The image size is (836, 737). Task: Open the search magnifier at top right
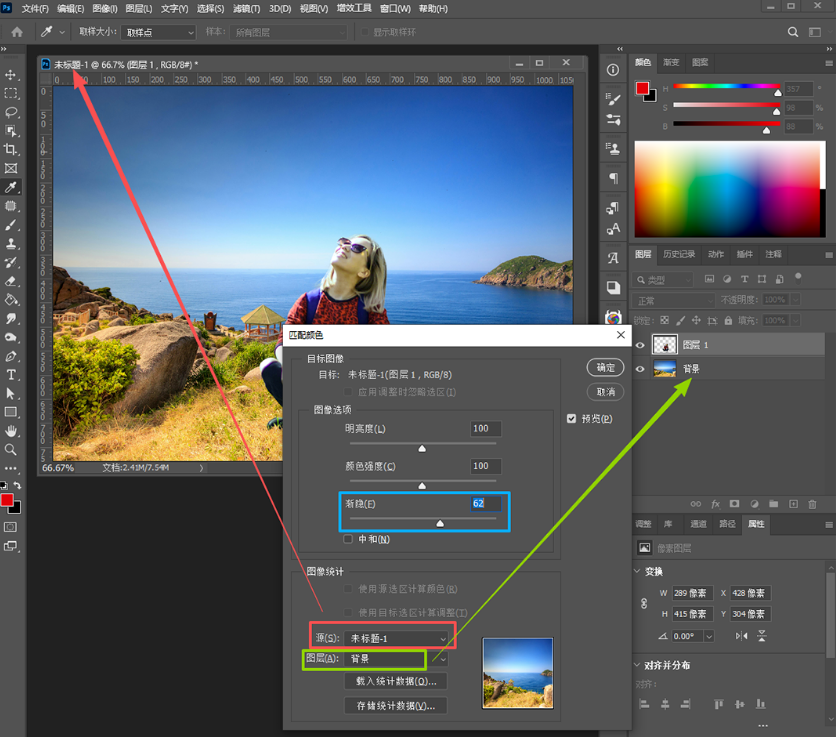793,32
